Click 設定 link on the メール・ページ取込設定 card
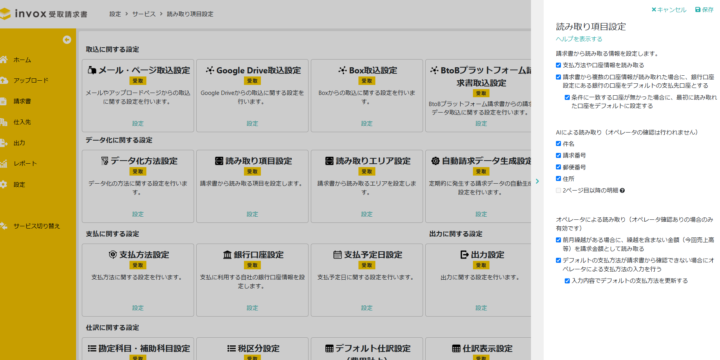Image resolution: width=720 pixels, height=360 pixels. pos(138,124)
